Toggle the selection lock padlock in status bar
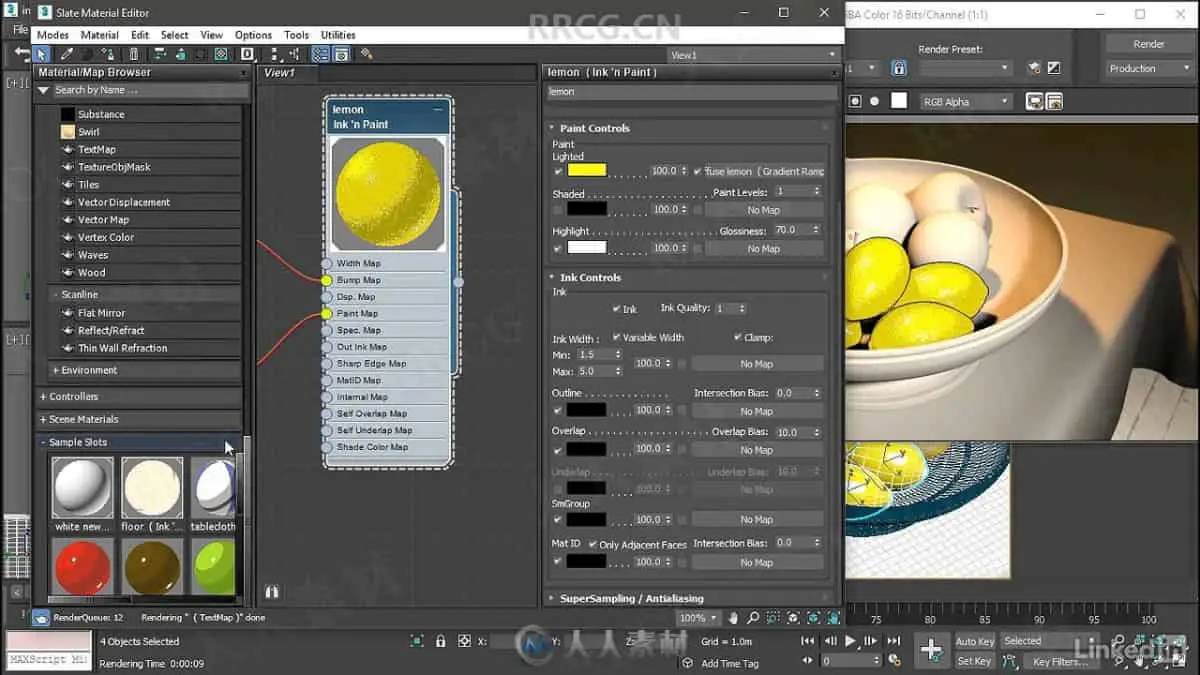 441,641
